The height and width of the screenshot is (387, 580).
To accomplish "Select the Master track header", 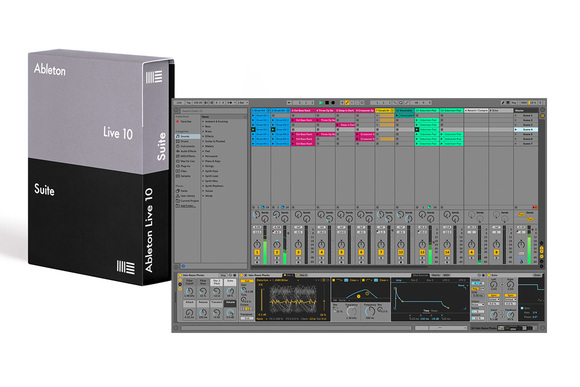I will point(526,110).
